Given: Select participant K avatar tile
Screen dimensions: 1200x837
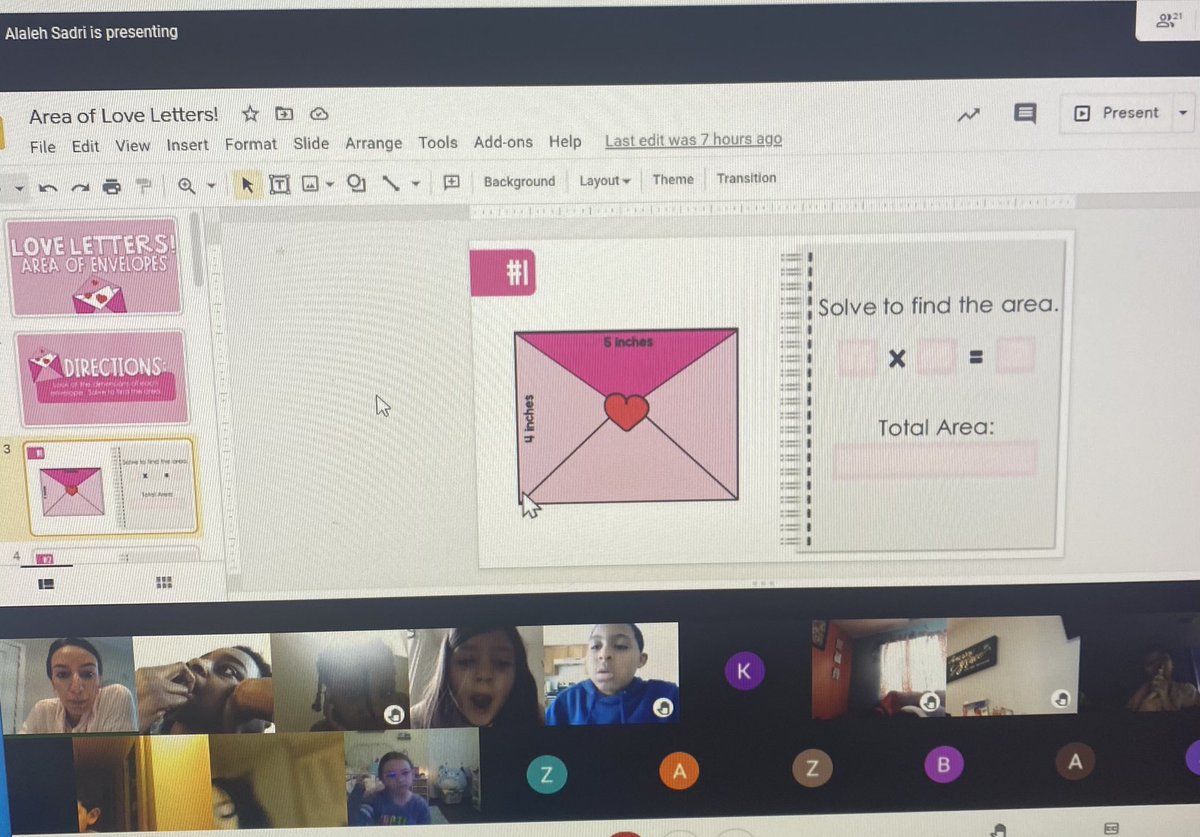Looking at the screenshot, I should (742, 671).
